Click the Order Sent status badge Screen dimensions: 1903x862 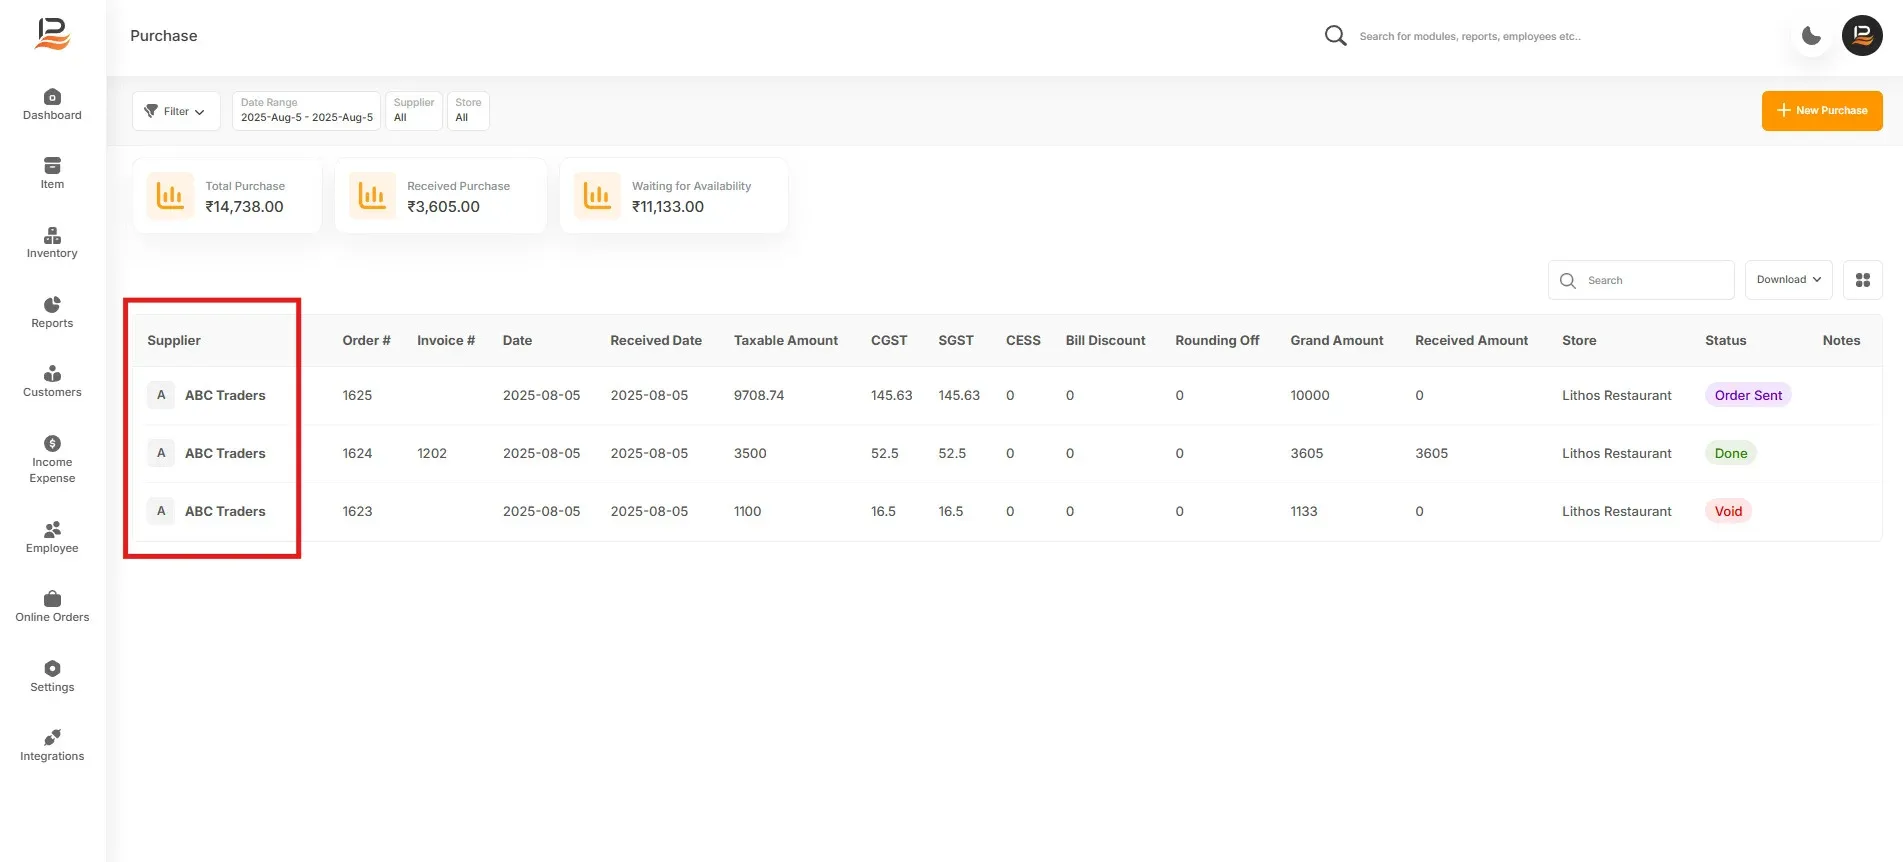[1748, 395]
